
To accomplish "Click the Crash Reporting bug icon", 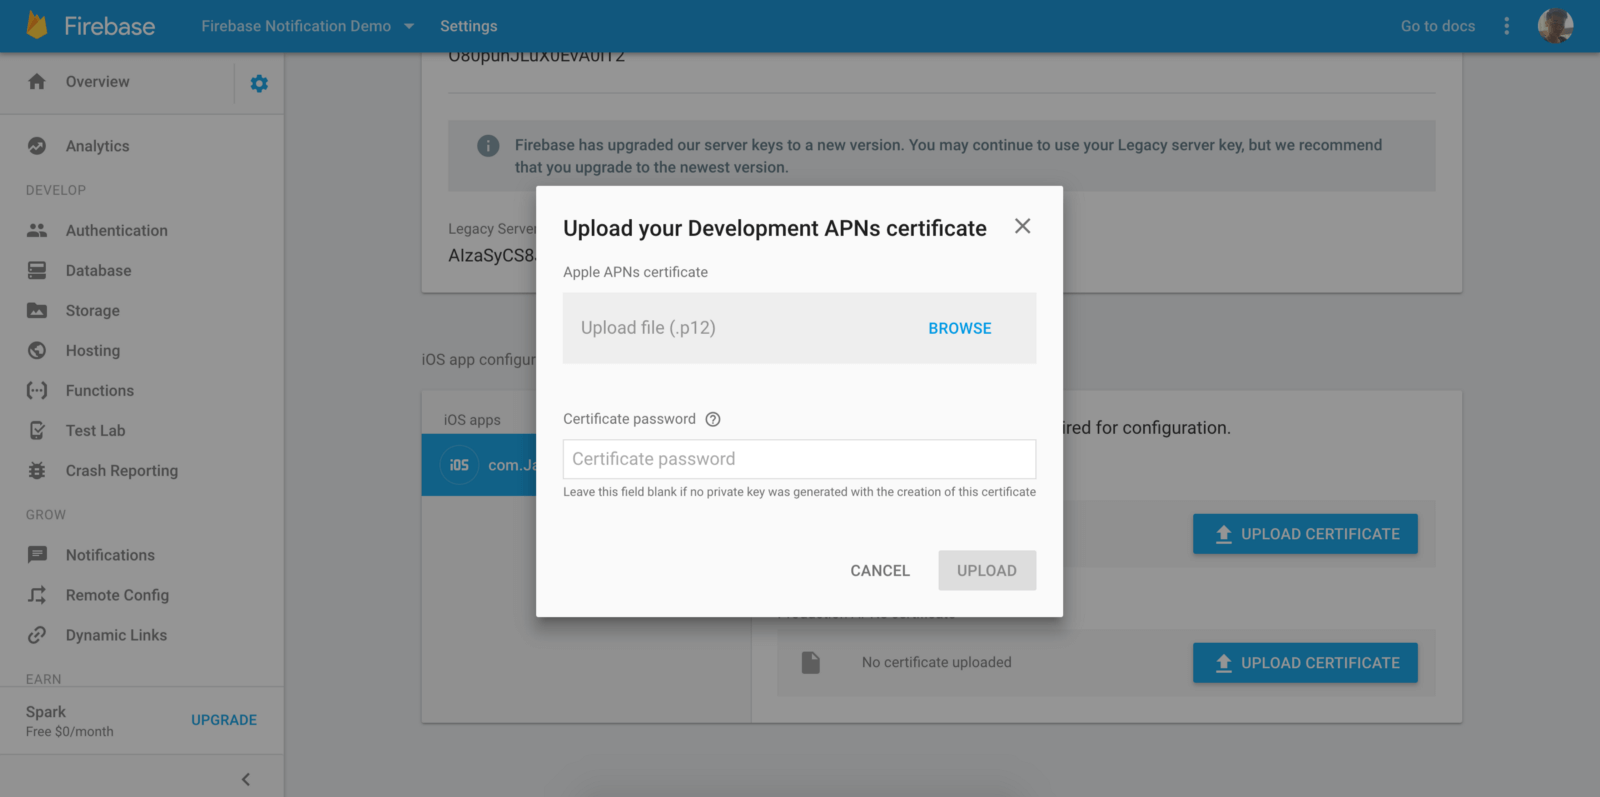I will click(x=37, y=470).
